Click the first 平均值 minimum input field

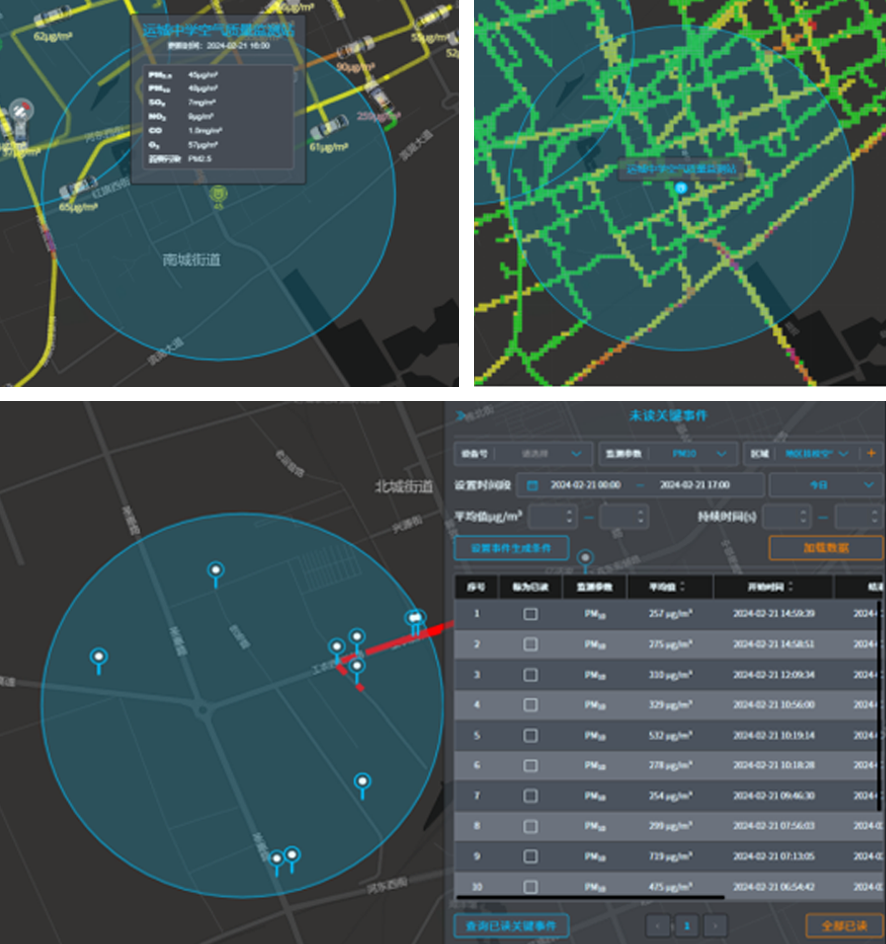point(552,517)
